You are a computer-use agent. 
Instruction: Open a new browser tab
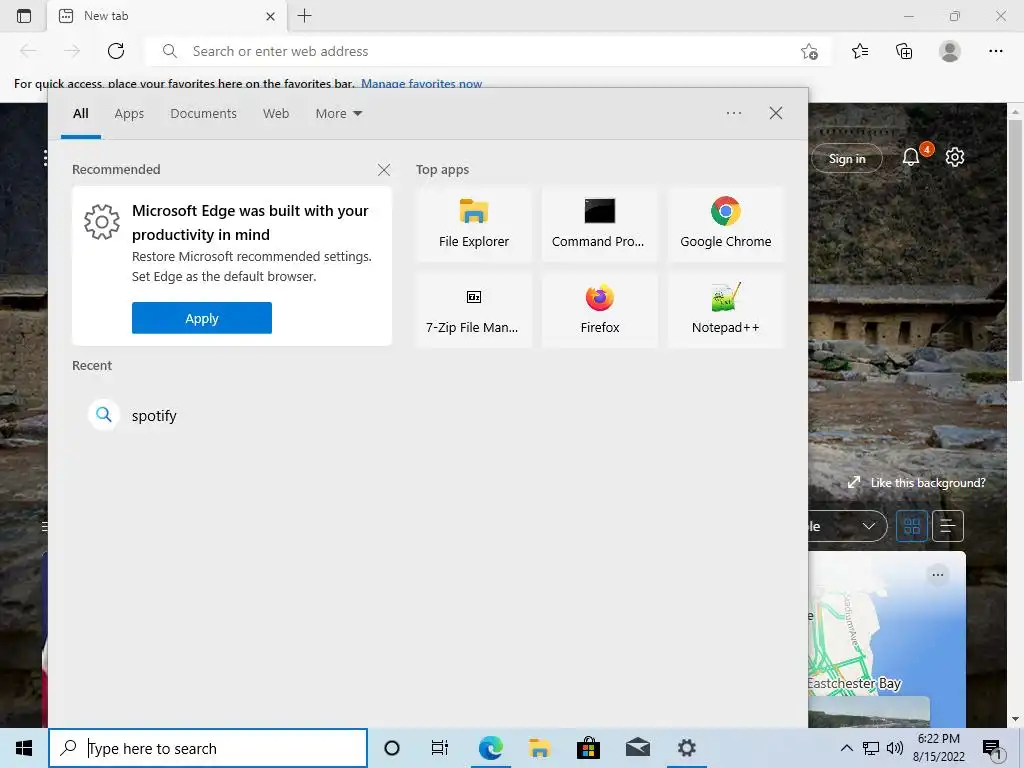(304, 16)
